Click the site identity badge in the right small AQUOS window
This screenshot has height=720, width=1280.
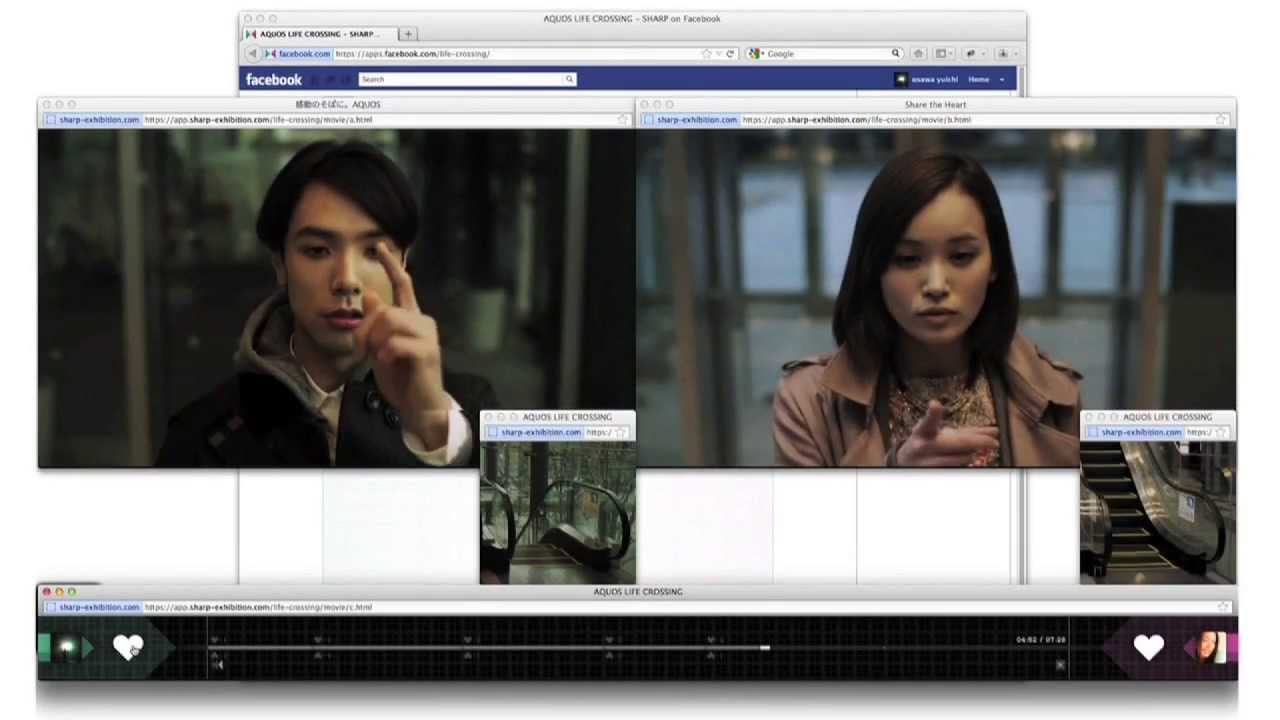1133,432
